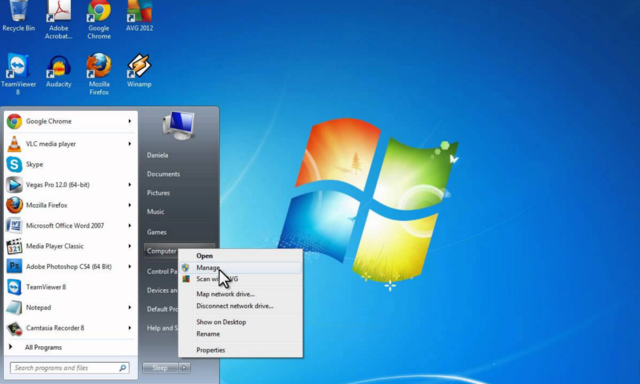Expand Vegas Pro jump list arrow
This screenshot has width=640, height=384.
(130, 184)
